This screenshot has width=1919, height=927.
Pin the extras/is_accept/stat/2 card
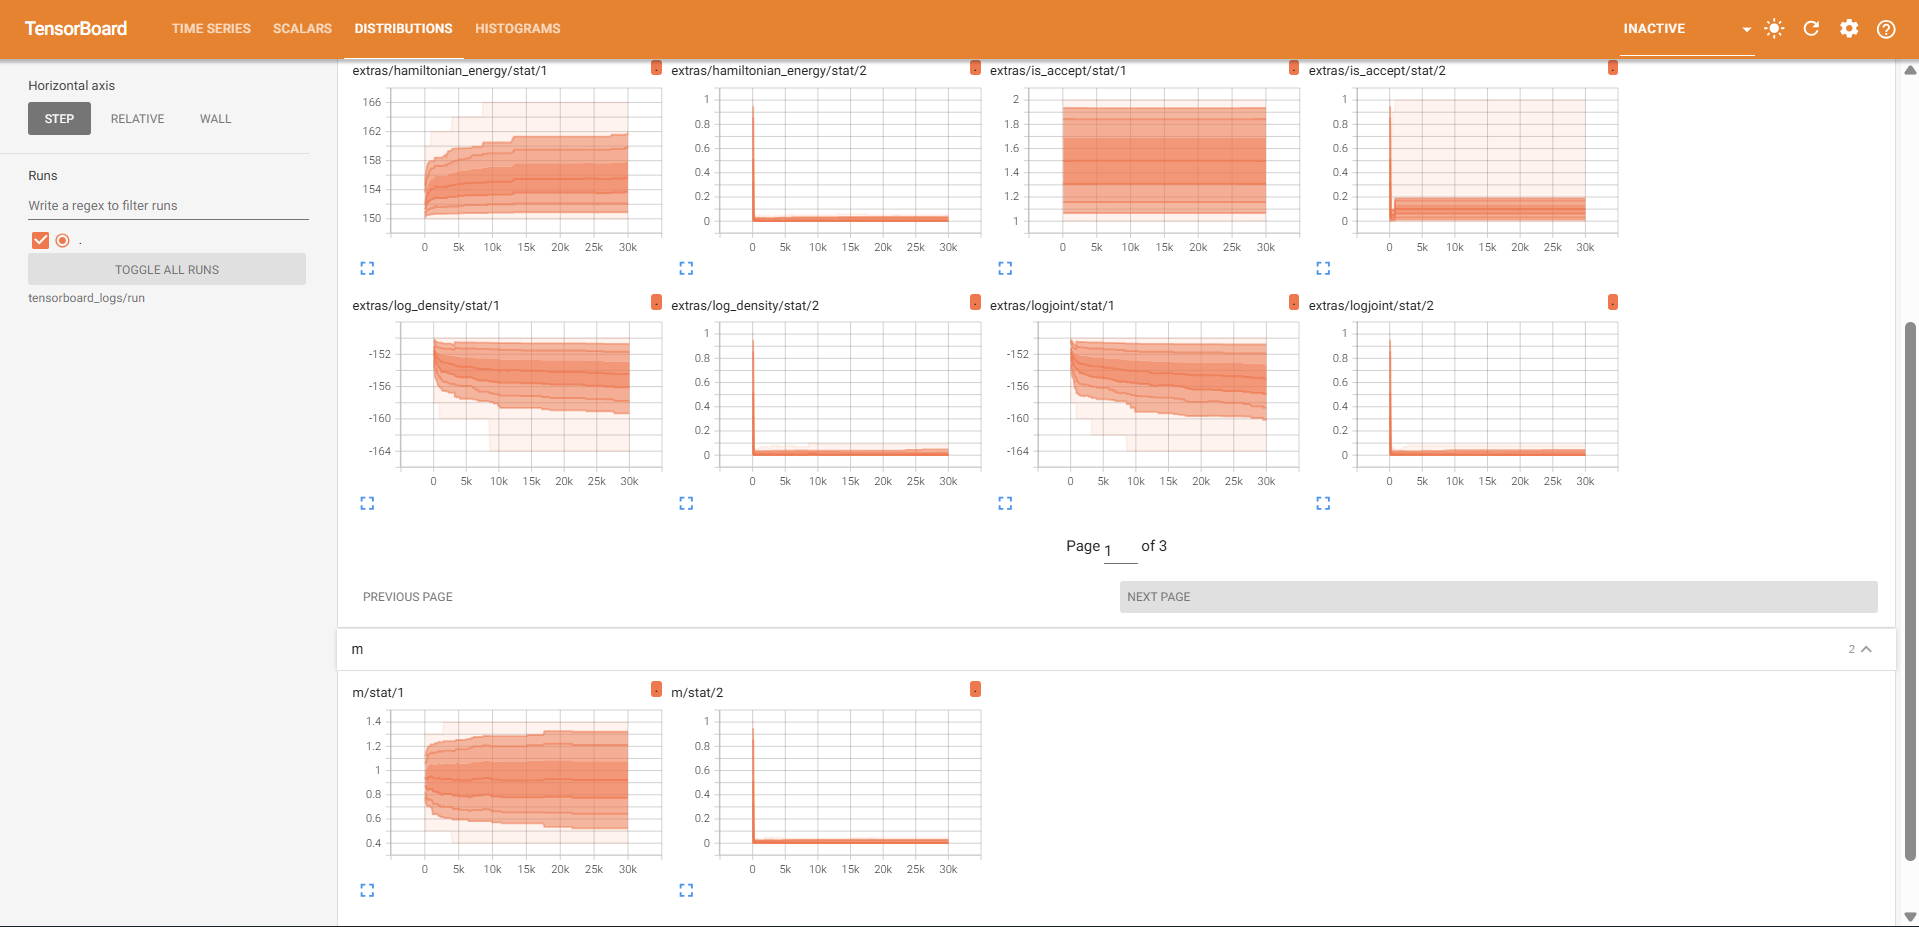coord(1611,68)
